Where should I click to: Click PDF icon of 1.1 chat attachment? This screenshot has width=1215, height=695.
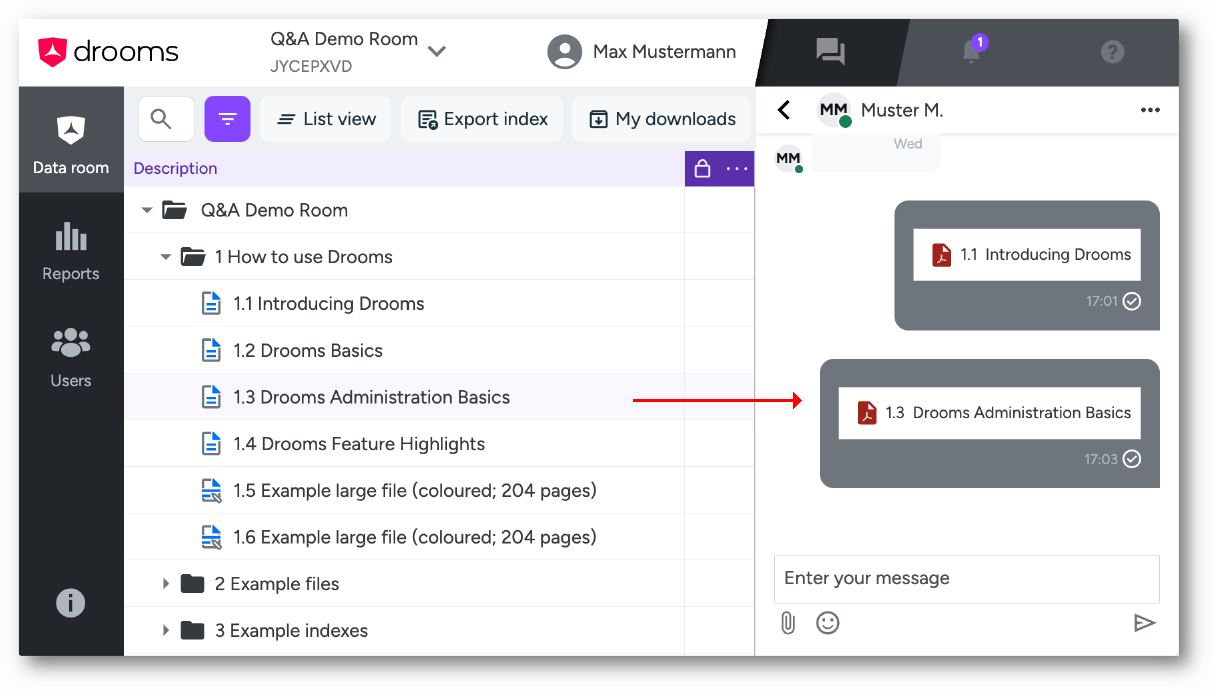941,255
